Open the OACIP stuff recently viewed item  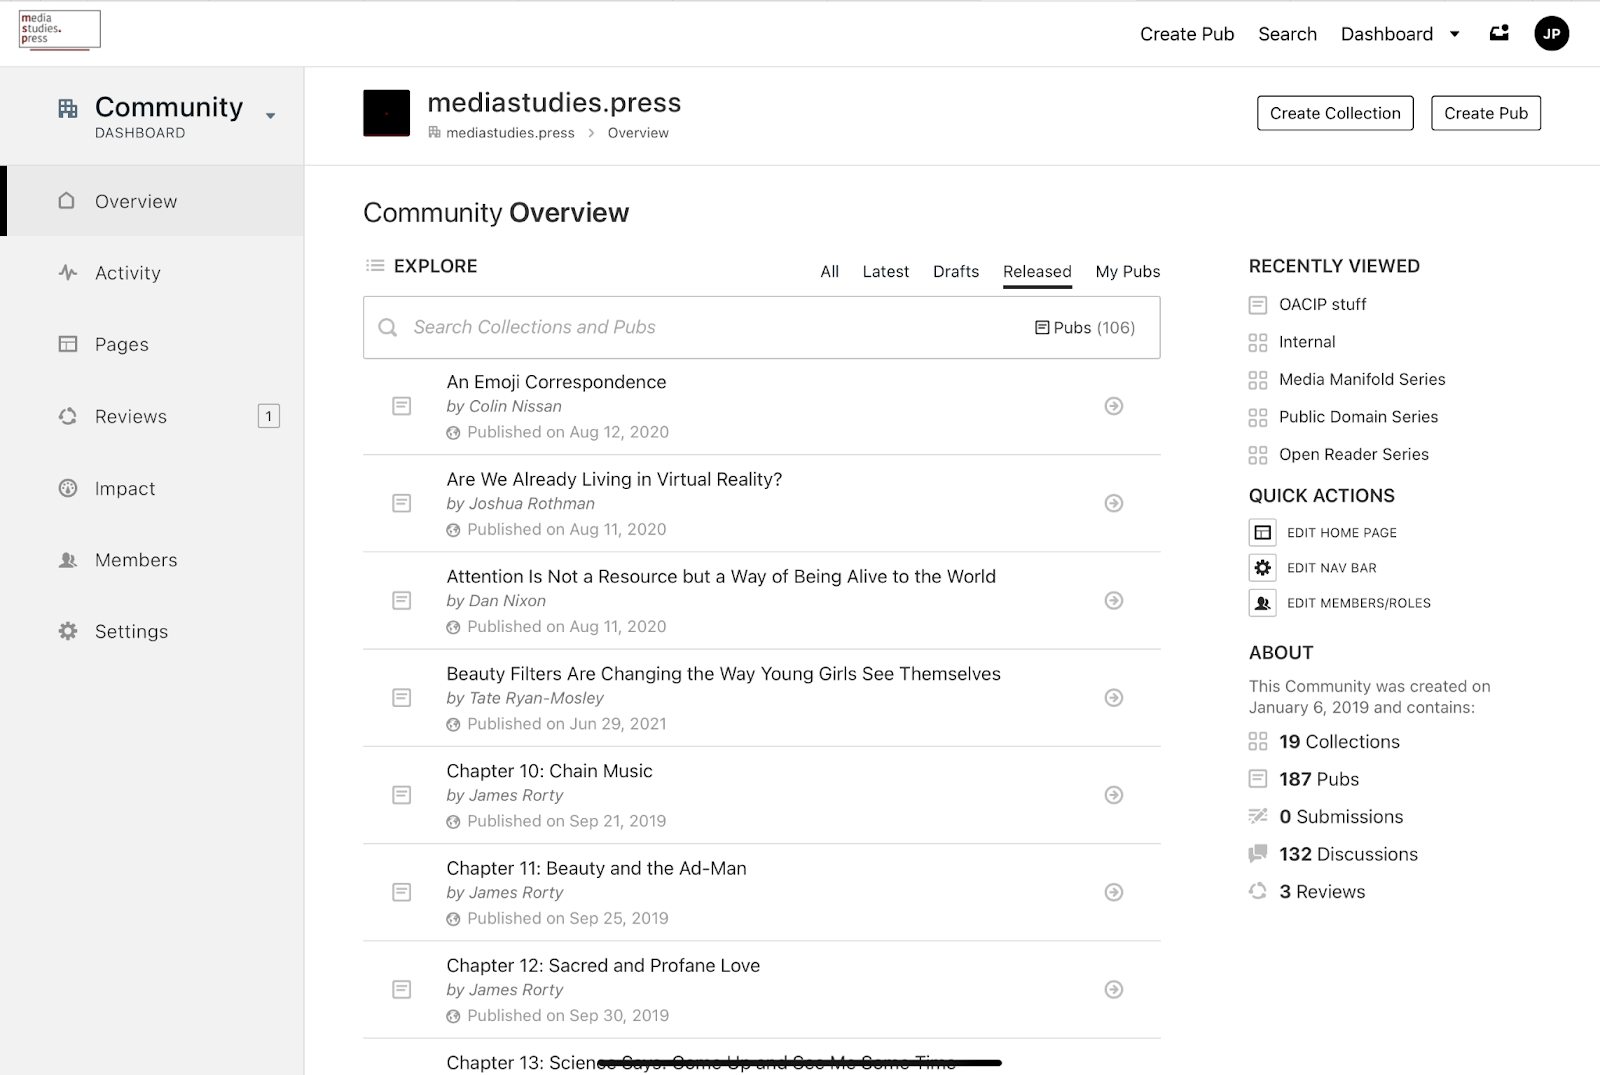1322,304
